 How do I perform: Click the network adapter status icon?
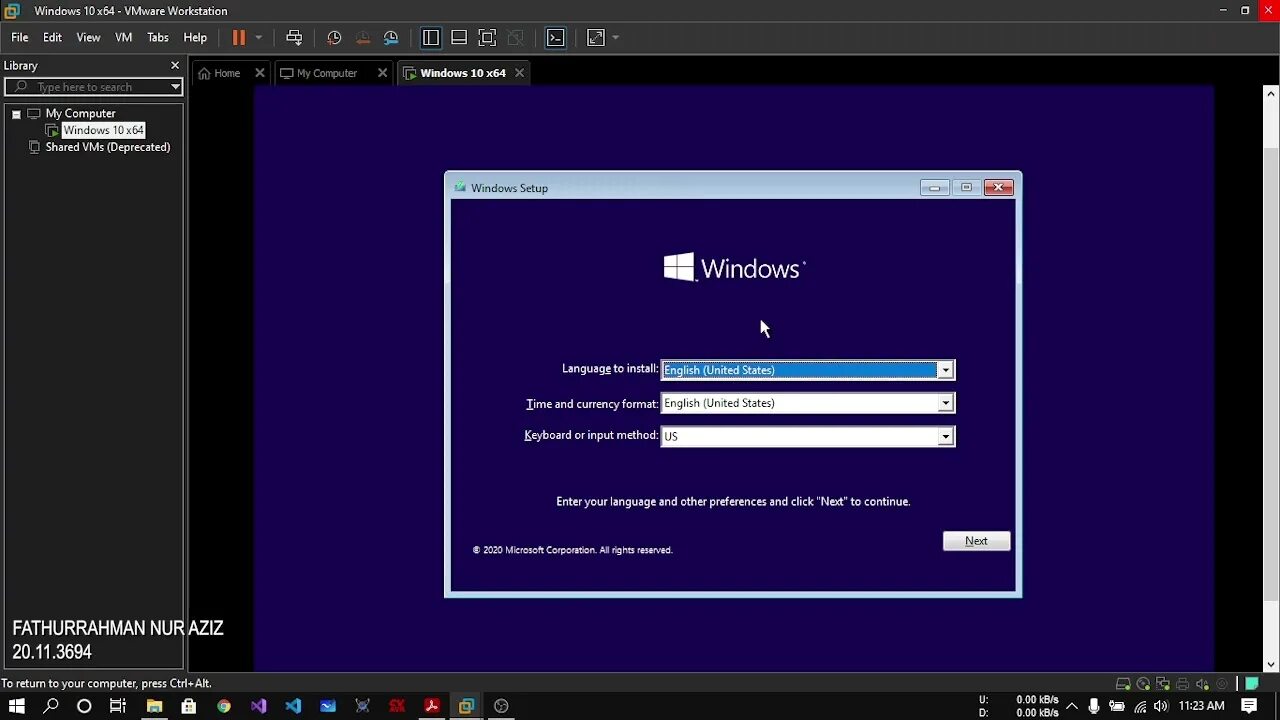pyautogui.click(x=1163, y=684)
